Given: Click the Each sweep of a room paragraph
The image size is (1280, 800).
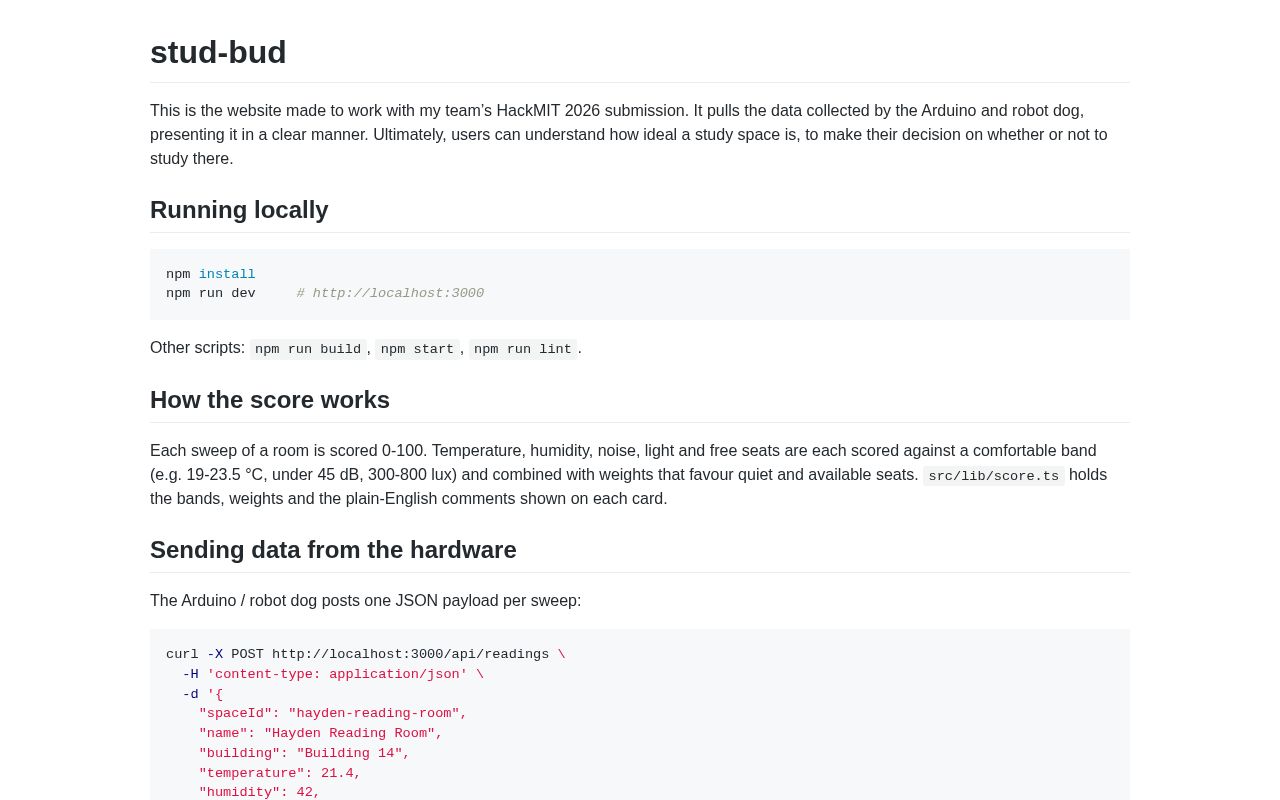Looking at the screenshot, I should (629, 475).
